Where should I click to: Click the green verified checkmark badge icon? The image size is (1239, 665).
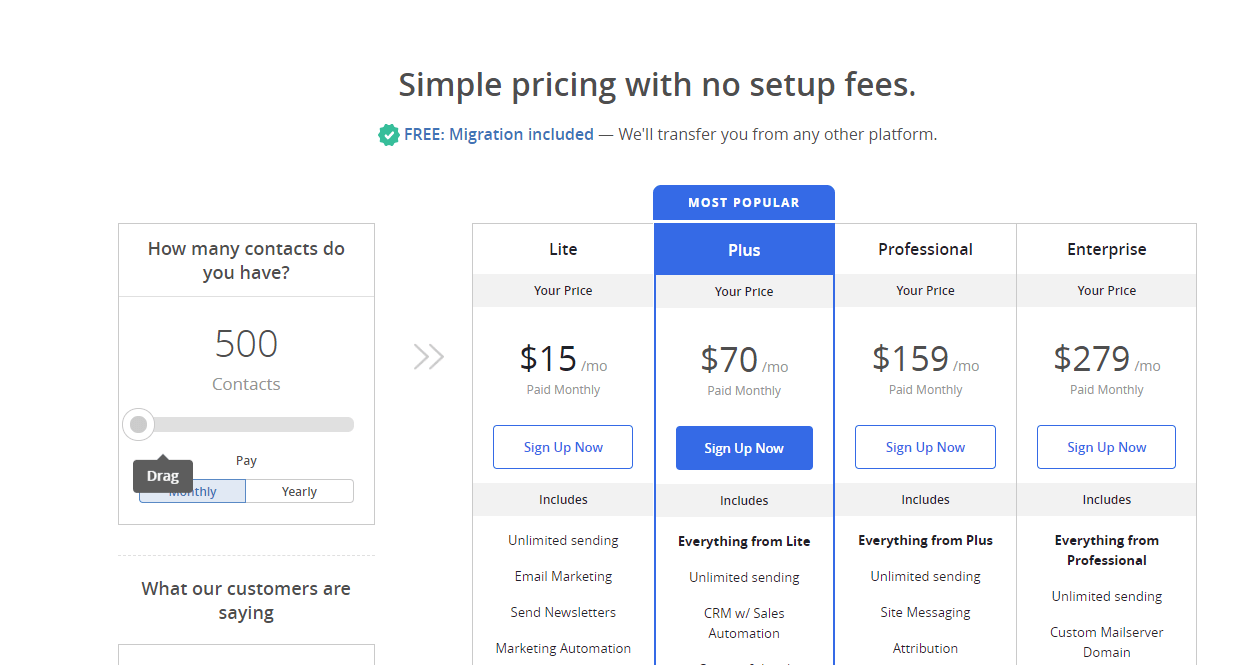click(389, 134)
